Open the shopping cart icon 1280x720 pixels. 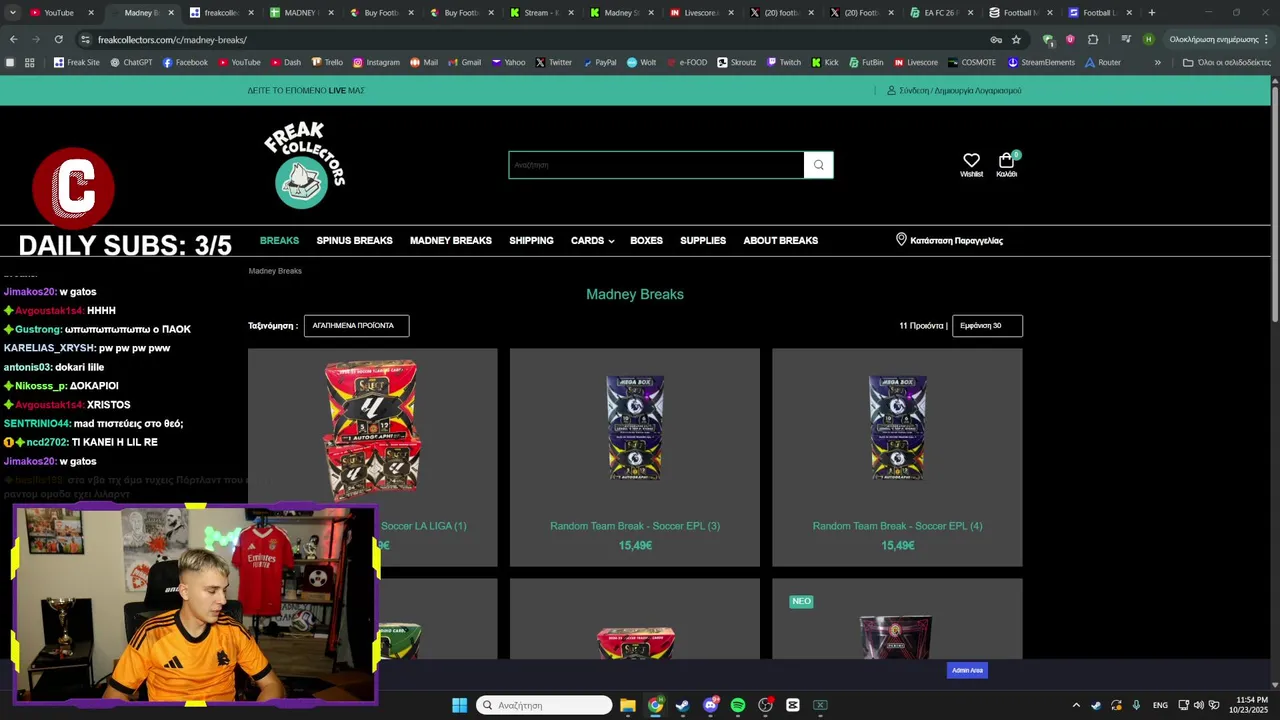click(x=1006, y=160)
